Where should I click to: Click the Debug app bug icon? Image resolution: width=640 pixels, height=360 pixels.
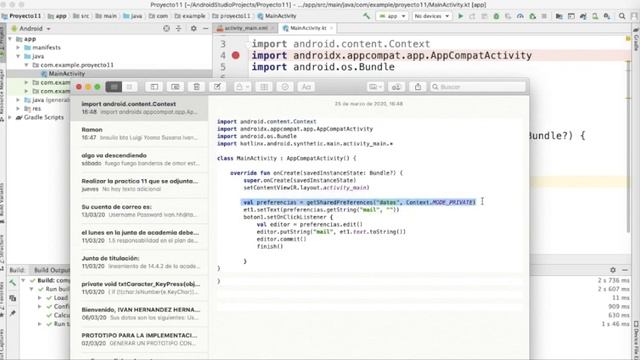click(x=496, y=16)
